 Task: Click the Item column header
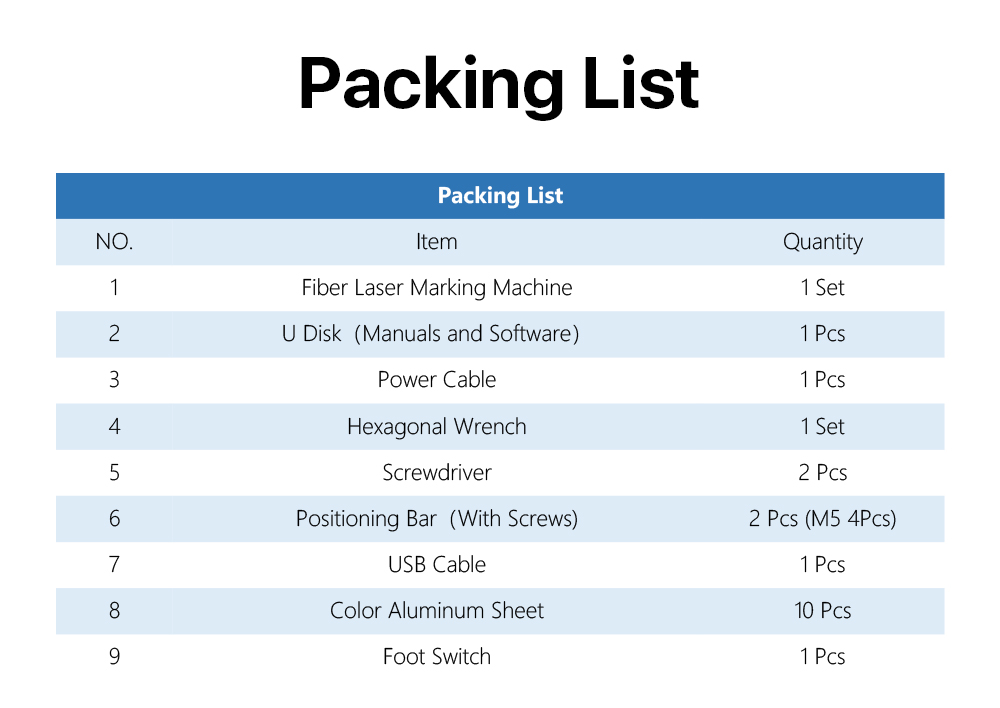point(437,242)
